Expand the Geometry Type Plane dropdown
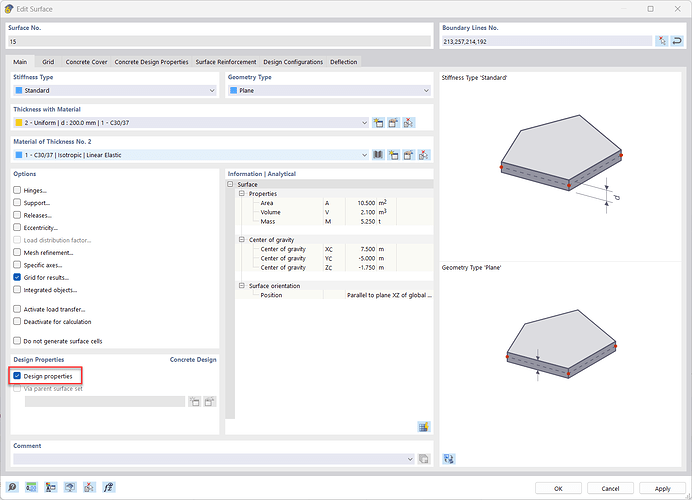The image size is (692, 500). tap(425, 91)
